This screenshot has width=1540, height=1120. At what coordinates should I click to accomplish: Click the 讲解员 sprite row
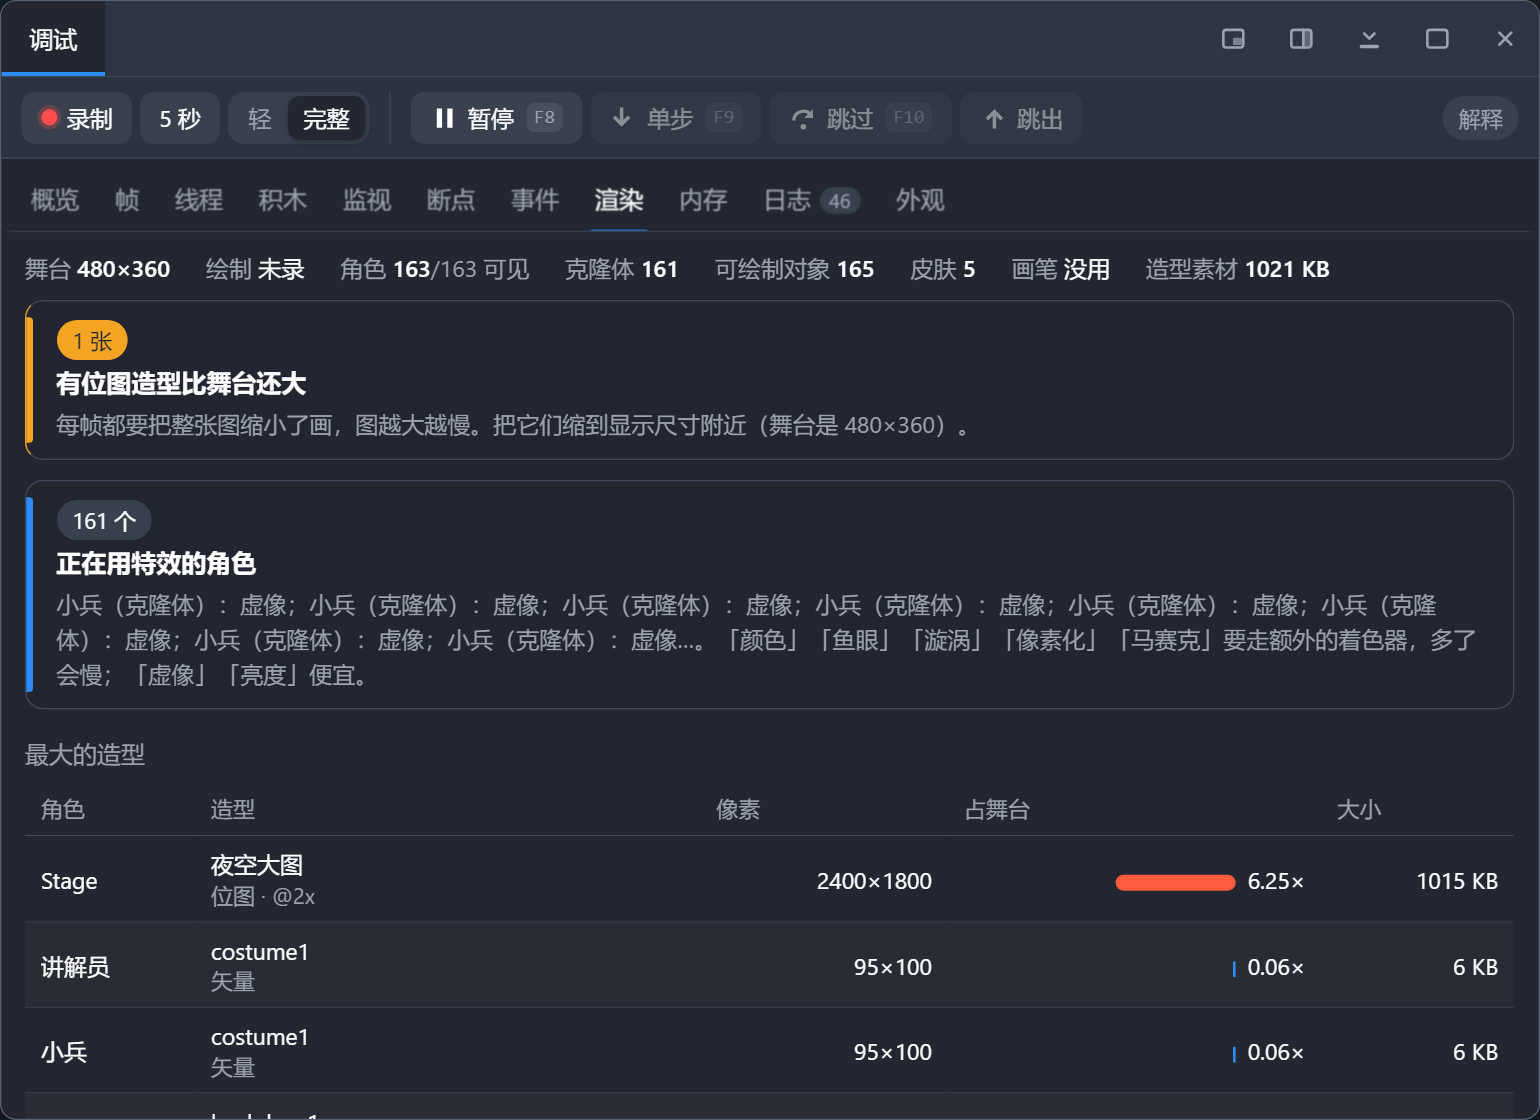point(769,966)
